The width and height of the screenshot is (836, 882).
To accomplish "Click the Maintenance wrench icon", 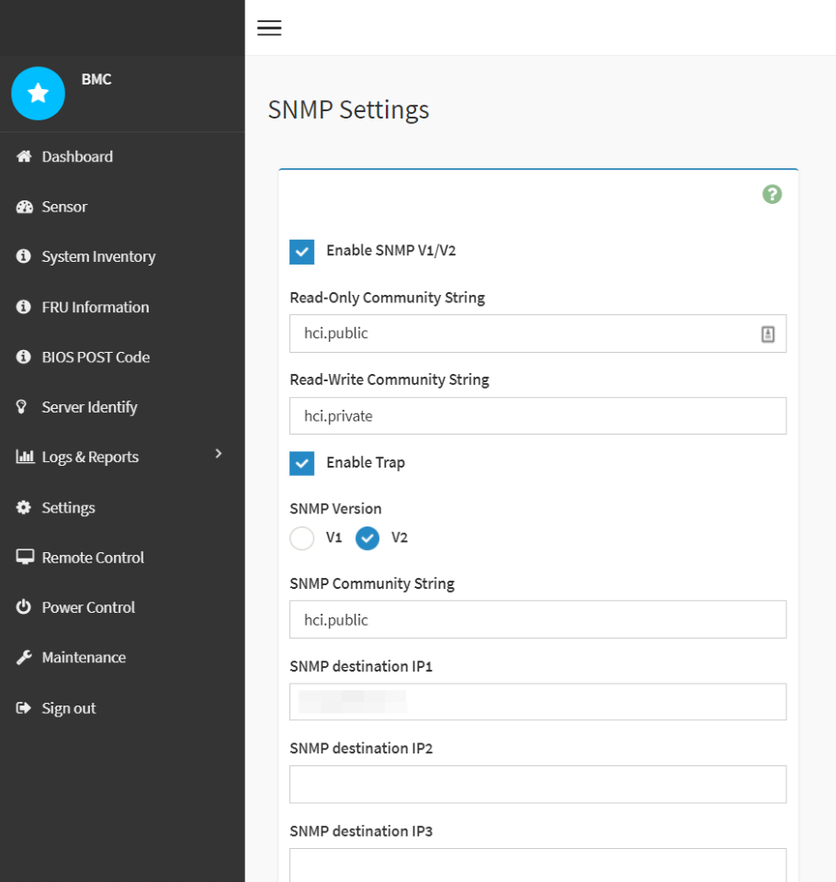I will point(24,657).
